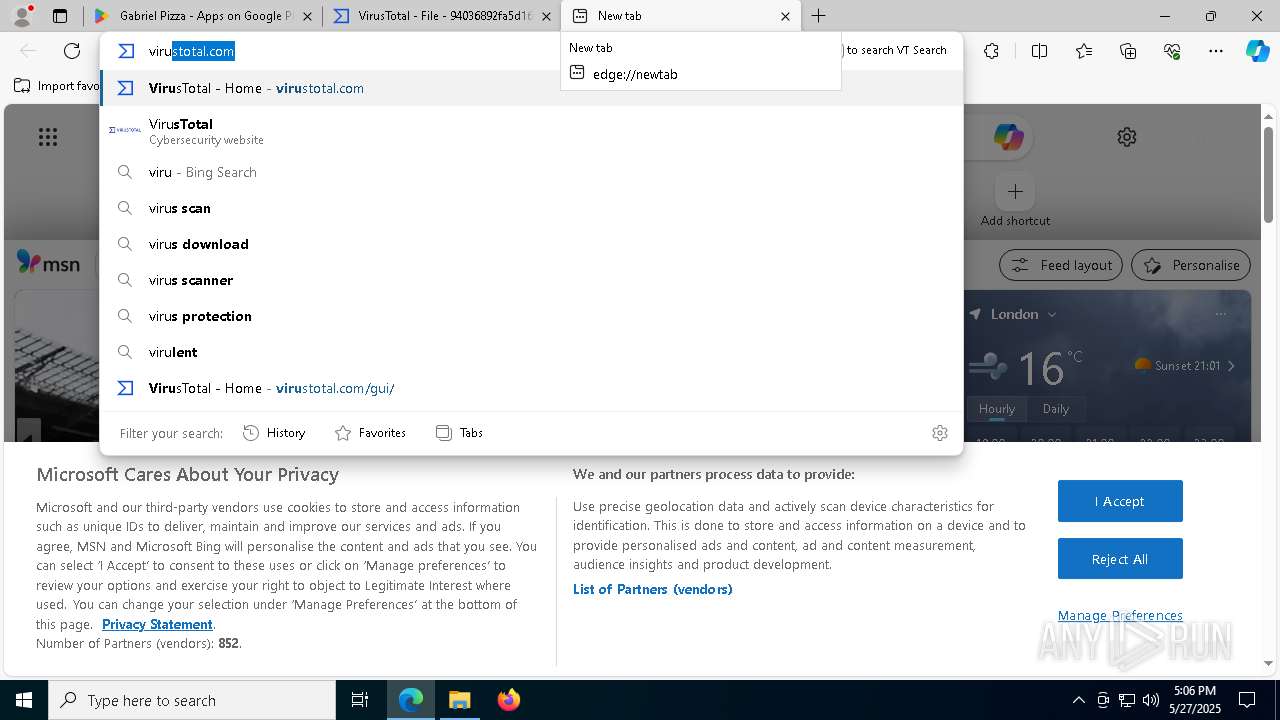Screen dimensions: 1280x720
Task: Open a new browser tab with plus button
Action: click(819, 16)
